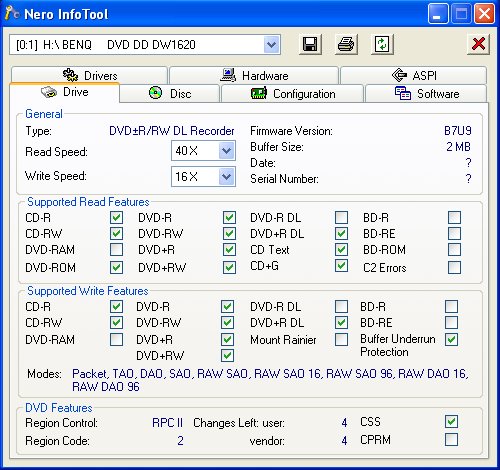Click the RPC II region control value
500x470 pixels.
point(167,423)
